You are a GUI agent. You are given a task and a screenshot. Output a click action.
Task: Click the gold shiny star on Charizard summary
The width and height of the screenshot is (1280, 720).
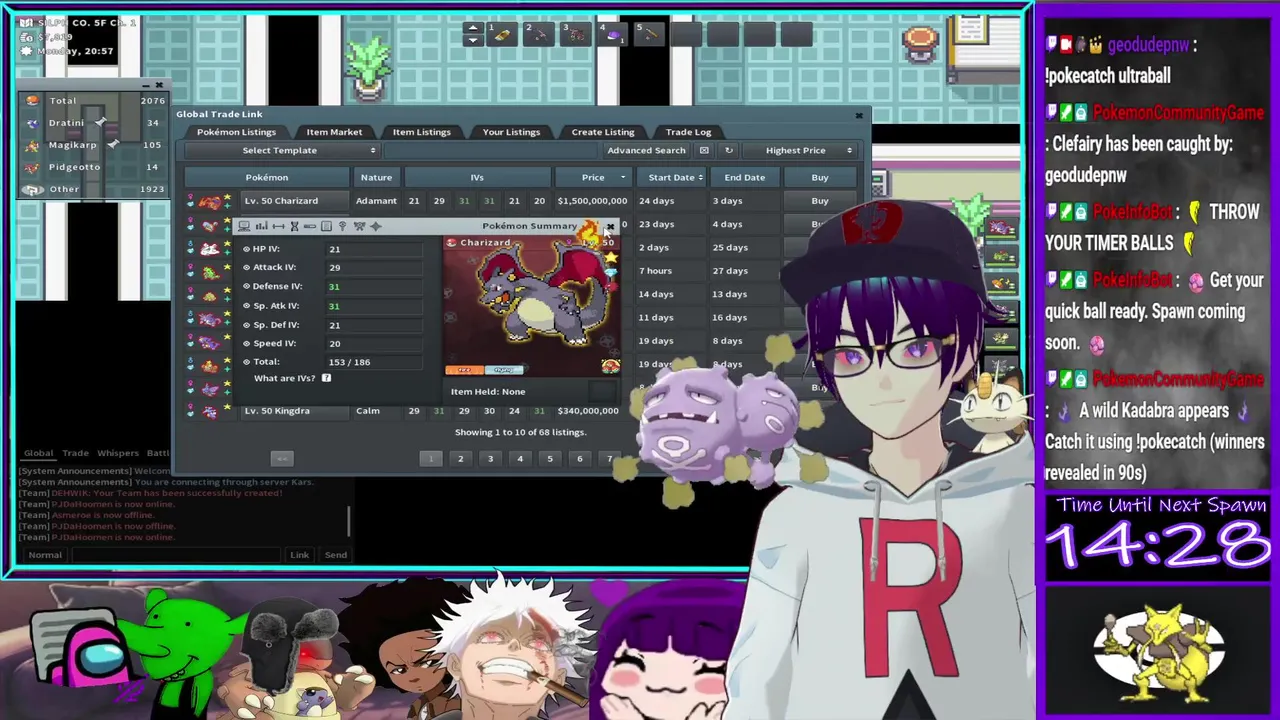click(x=611, y=258)
